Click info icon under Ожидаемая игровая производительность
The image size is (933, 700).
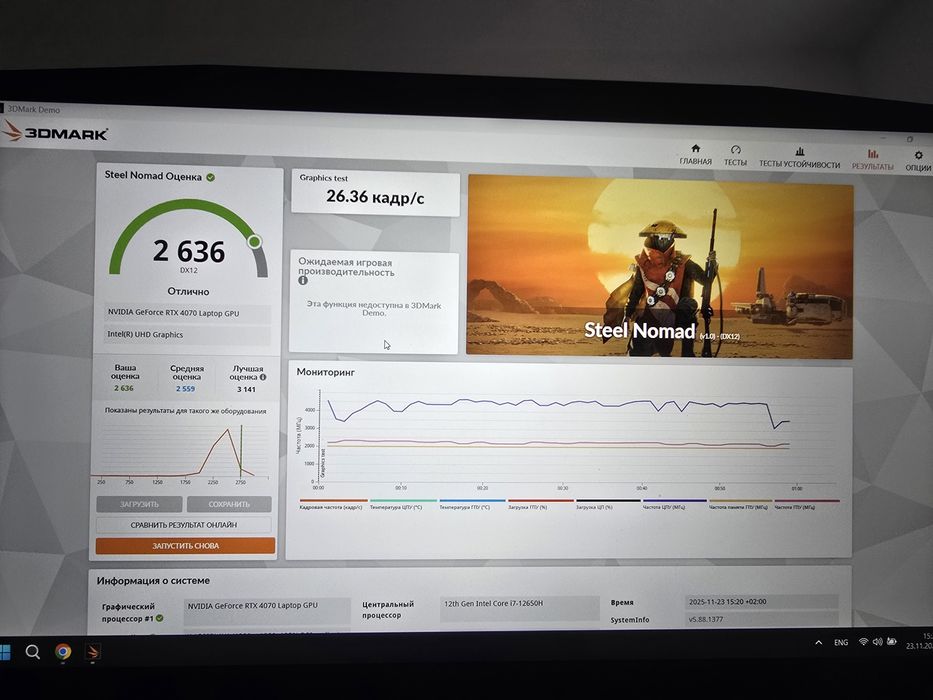(x=303, y=280)
